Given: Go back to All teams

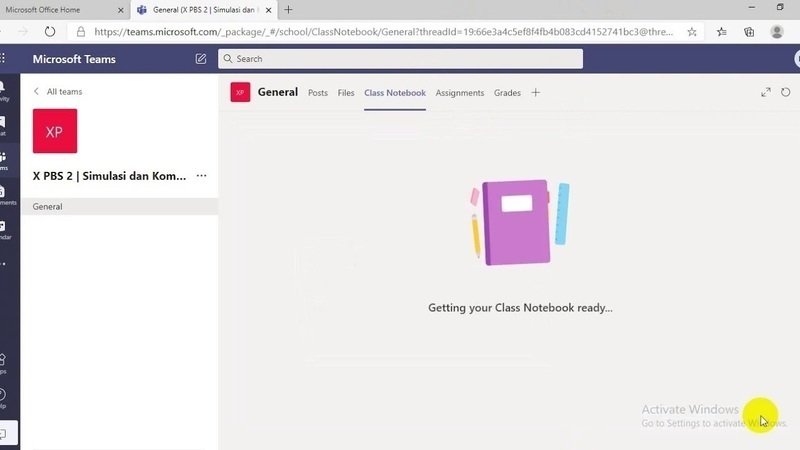Looking at the screenshot, I should pyautogui.click(x=58, y=92).
